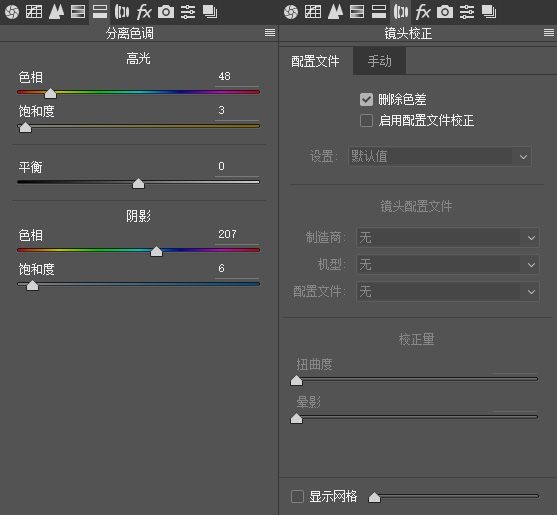
Task: Expand the 设置 默认值 dropdown
Action: pos(440,157)
